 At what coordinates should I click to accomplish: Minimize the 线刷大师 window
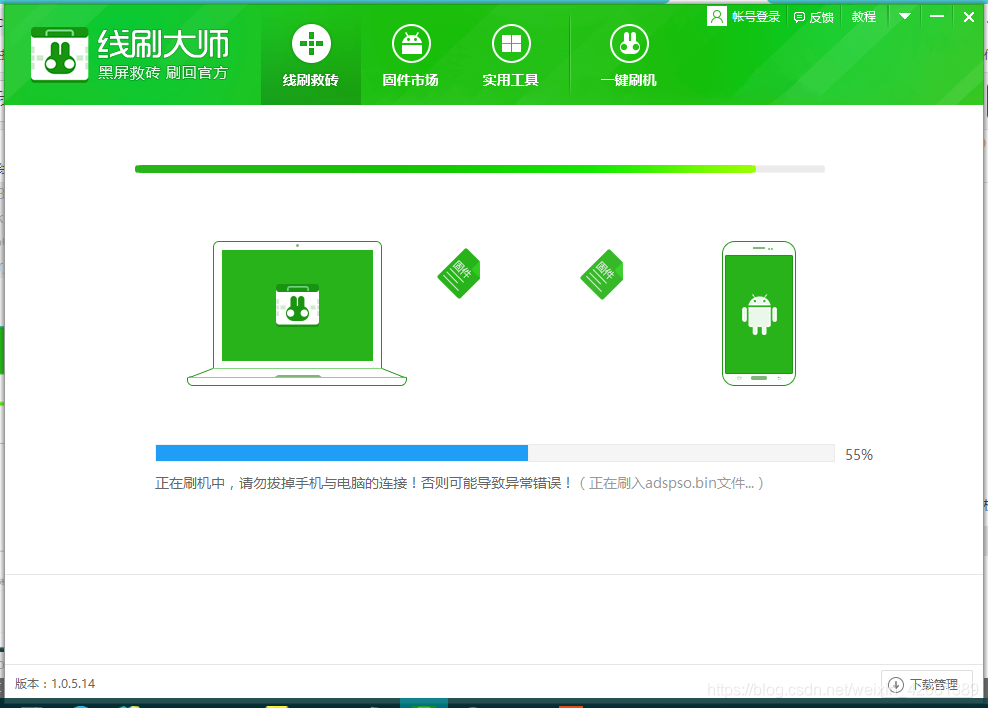point(937,16)
